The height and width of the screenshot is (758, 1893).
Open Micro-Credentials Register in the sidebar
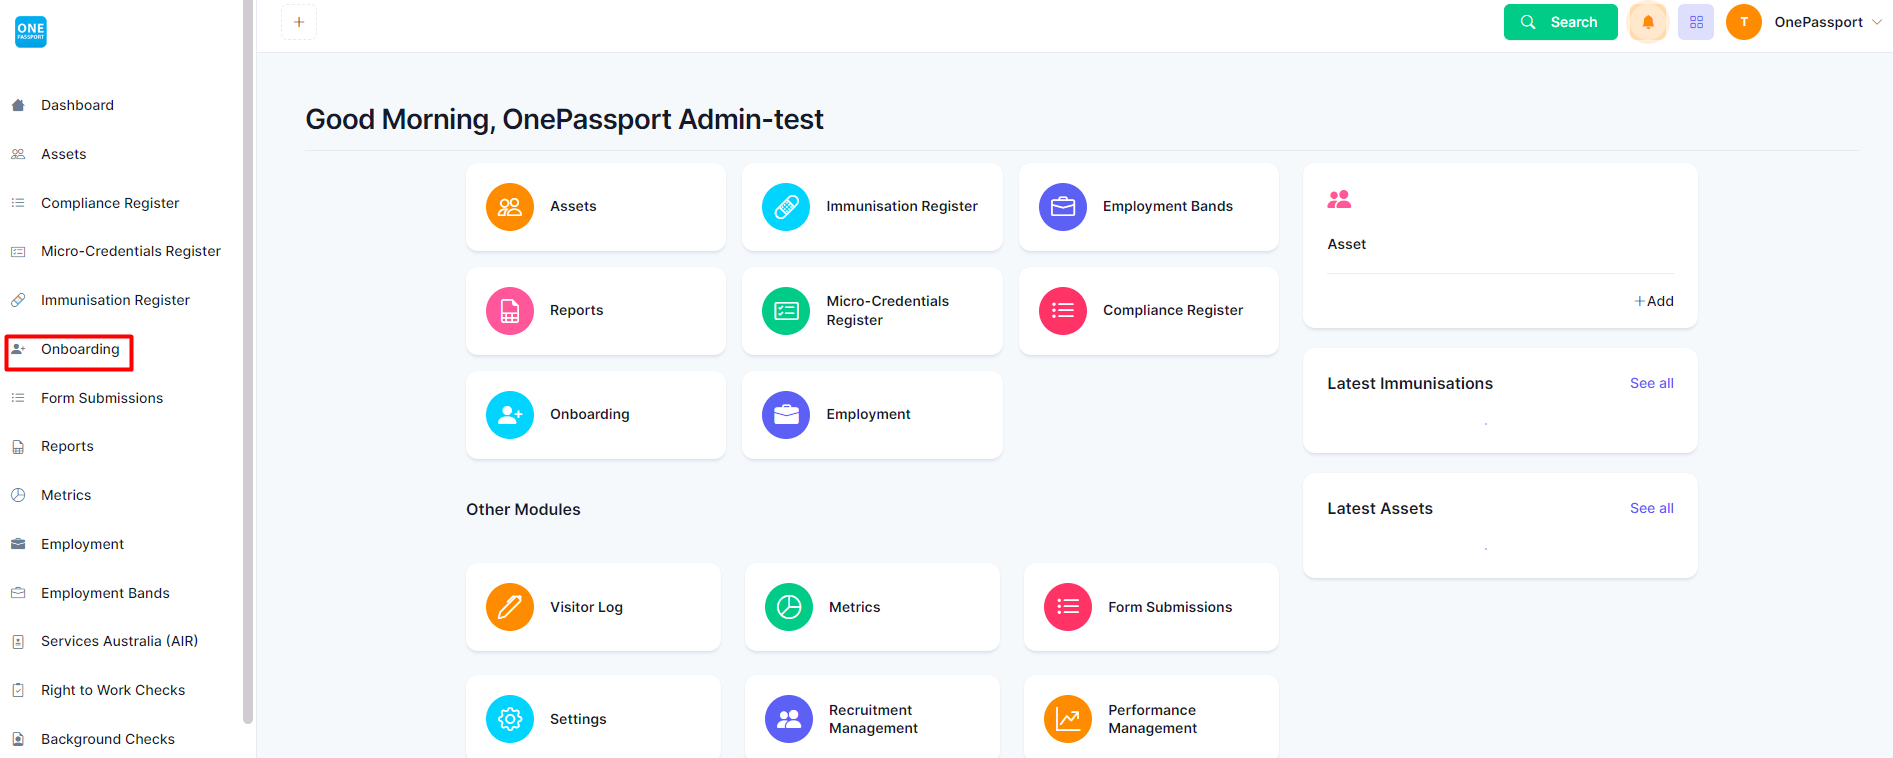pos(131,251)
